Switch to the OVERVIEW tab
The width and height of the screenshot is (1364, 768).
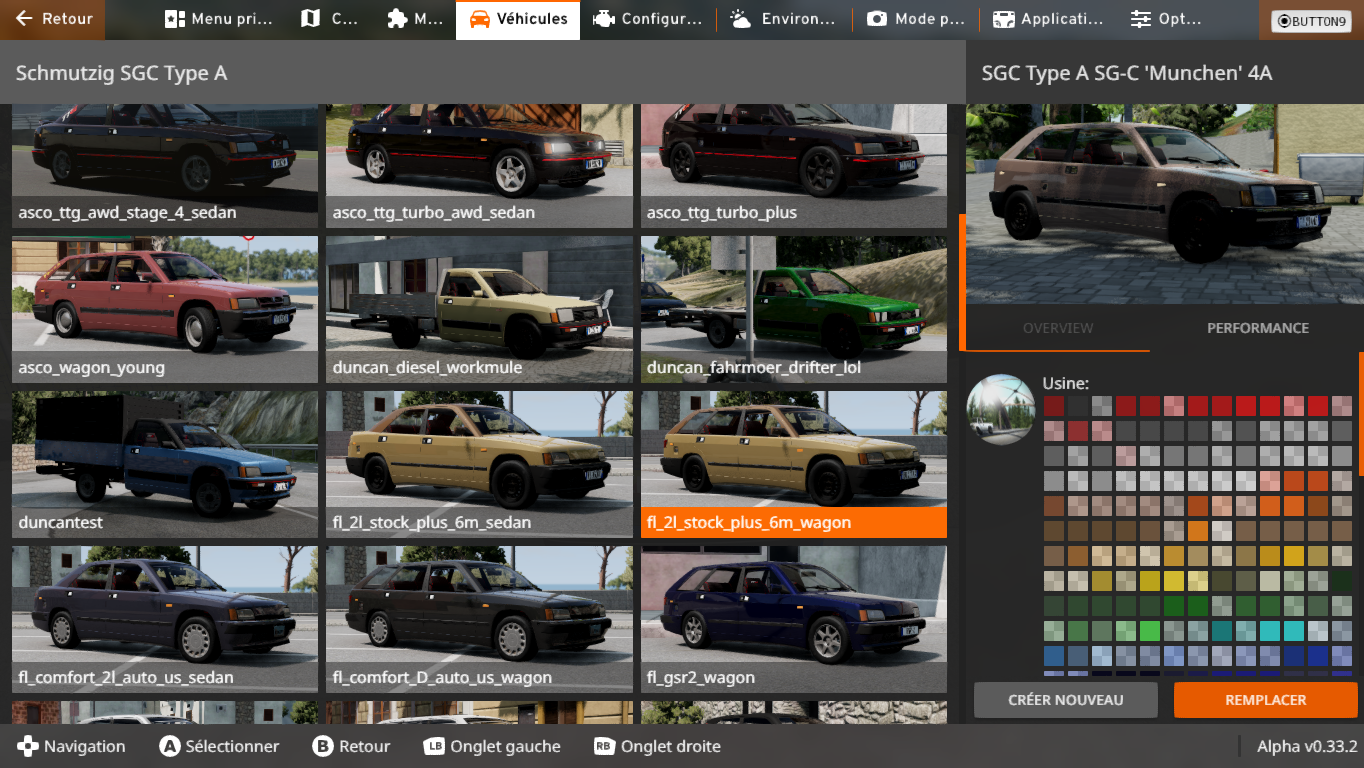tap(1058, 328)
